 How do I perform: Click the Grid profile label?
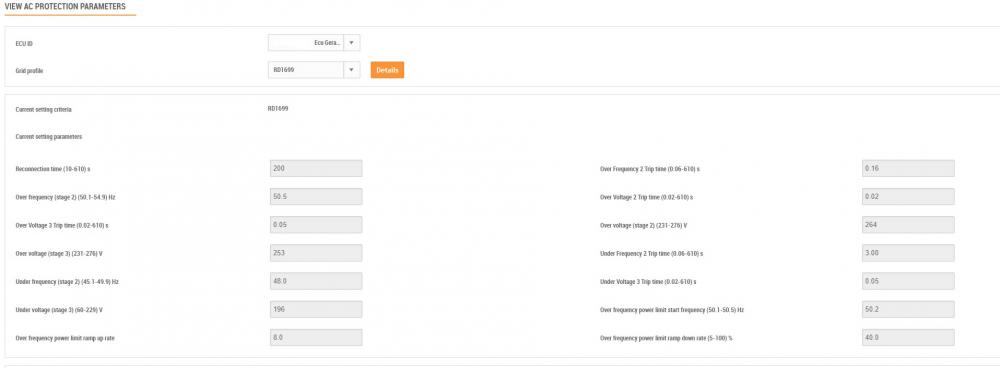coord(29,71)
